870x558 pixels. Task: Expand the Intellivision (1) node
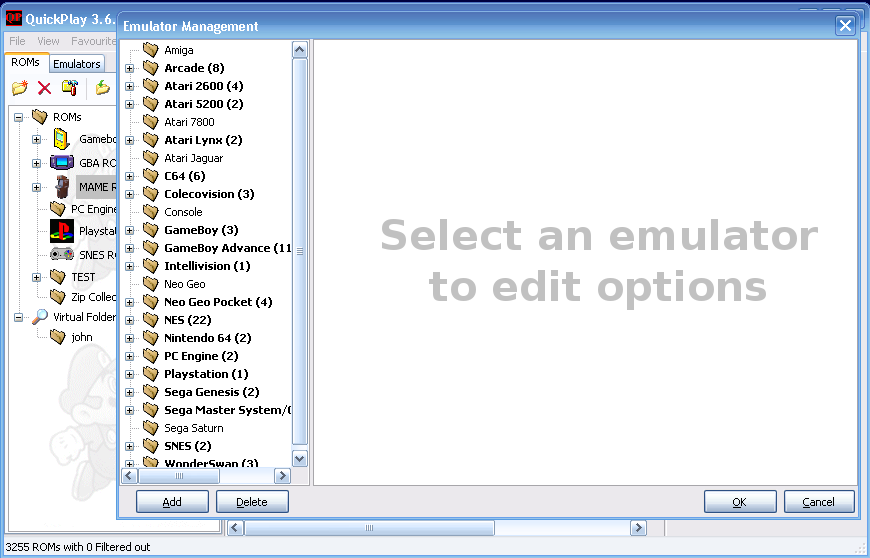(x=129, y=266)
